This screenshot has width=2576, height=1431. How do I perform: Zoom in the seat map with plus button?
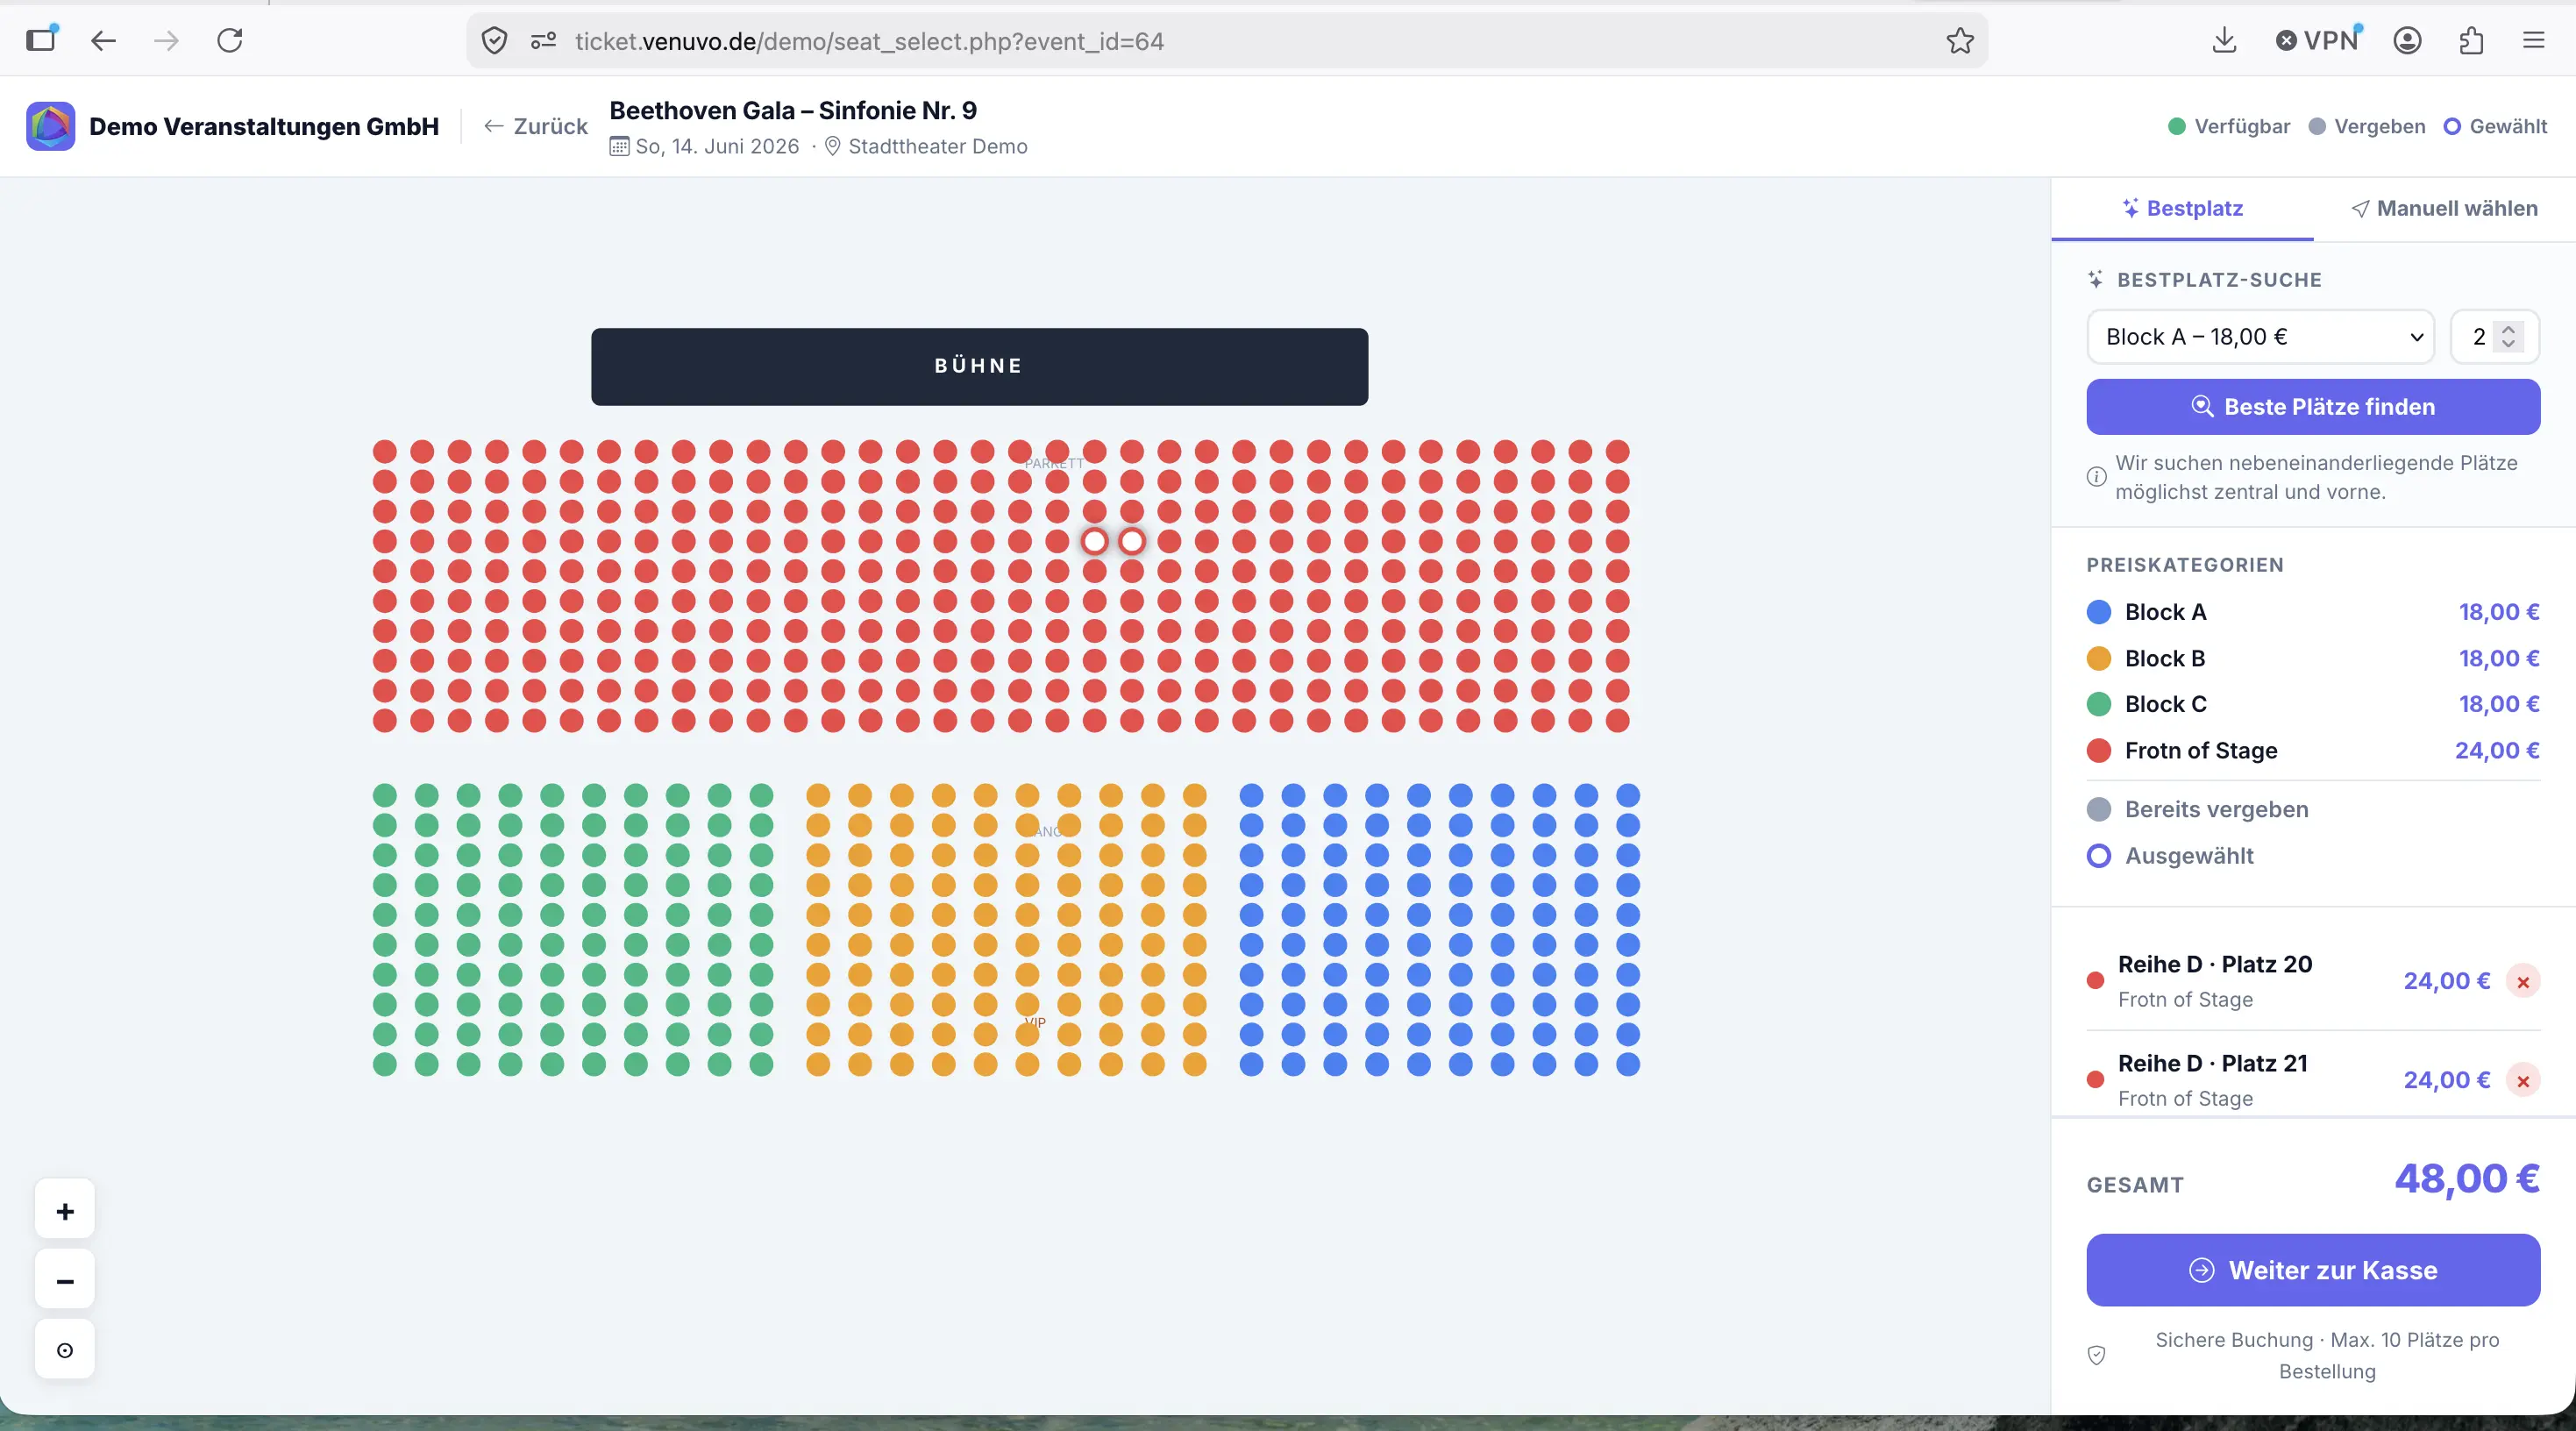(65, 1211)
